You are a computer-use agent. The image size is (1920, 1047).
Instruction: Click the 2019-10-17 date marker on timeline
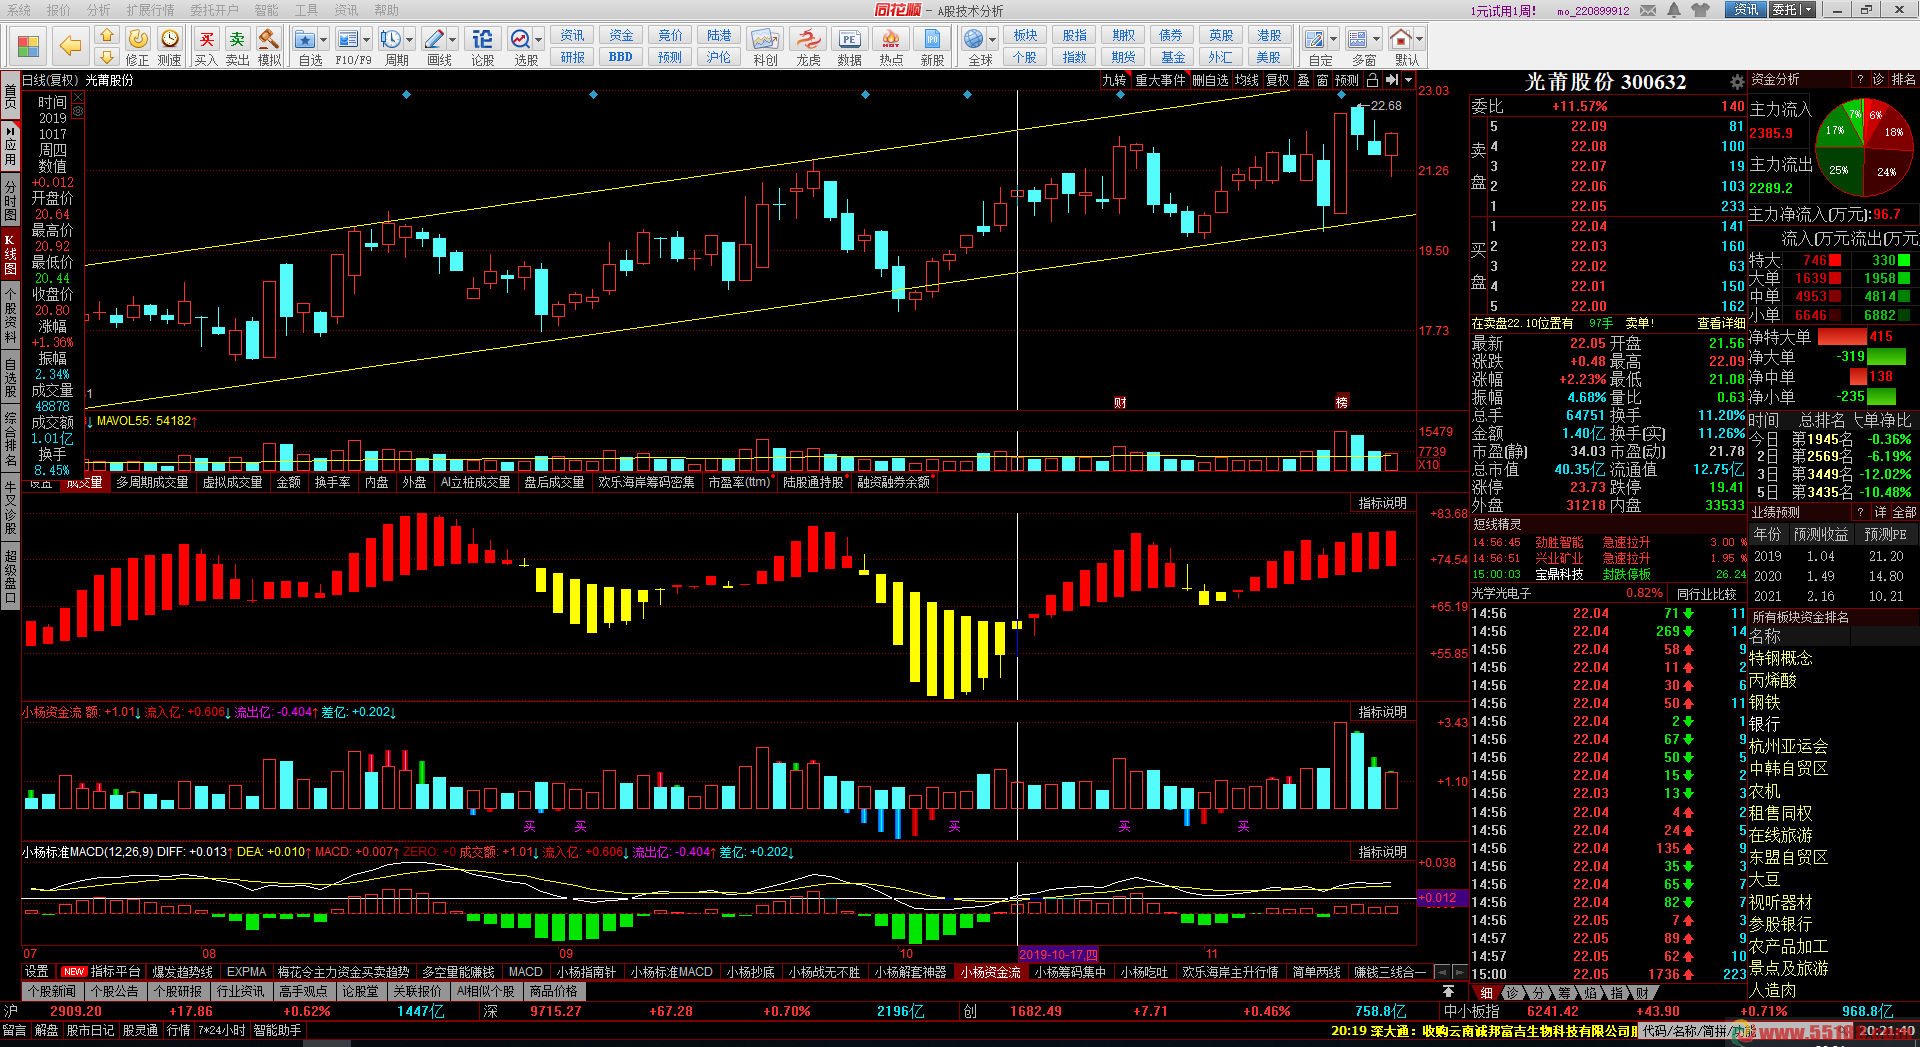click(x=1058, y=954)
